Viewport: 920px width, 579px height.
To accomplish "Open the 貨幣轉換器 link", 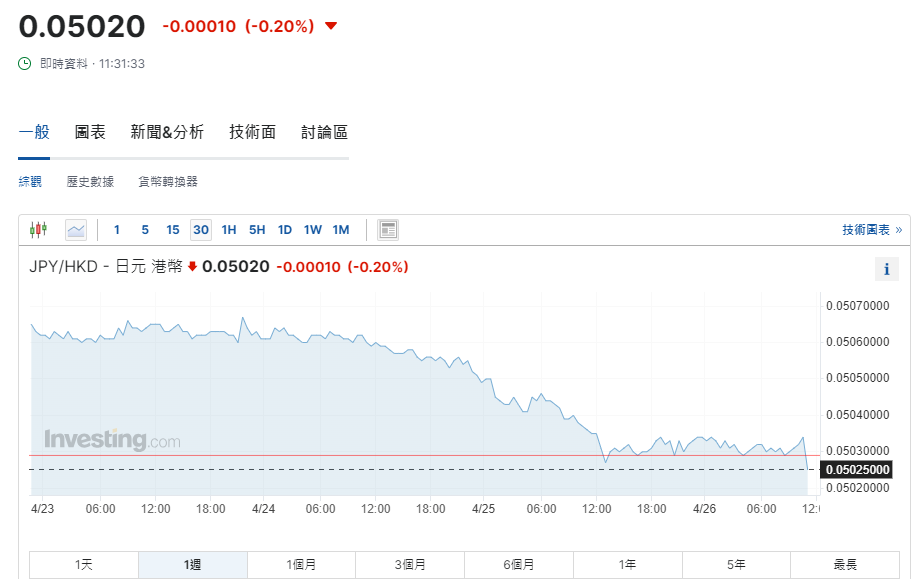I will [x=168, y=182].
